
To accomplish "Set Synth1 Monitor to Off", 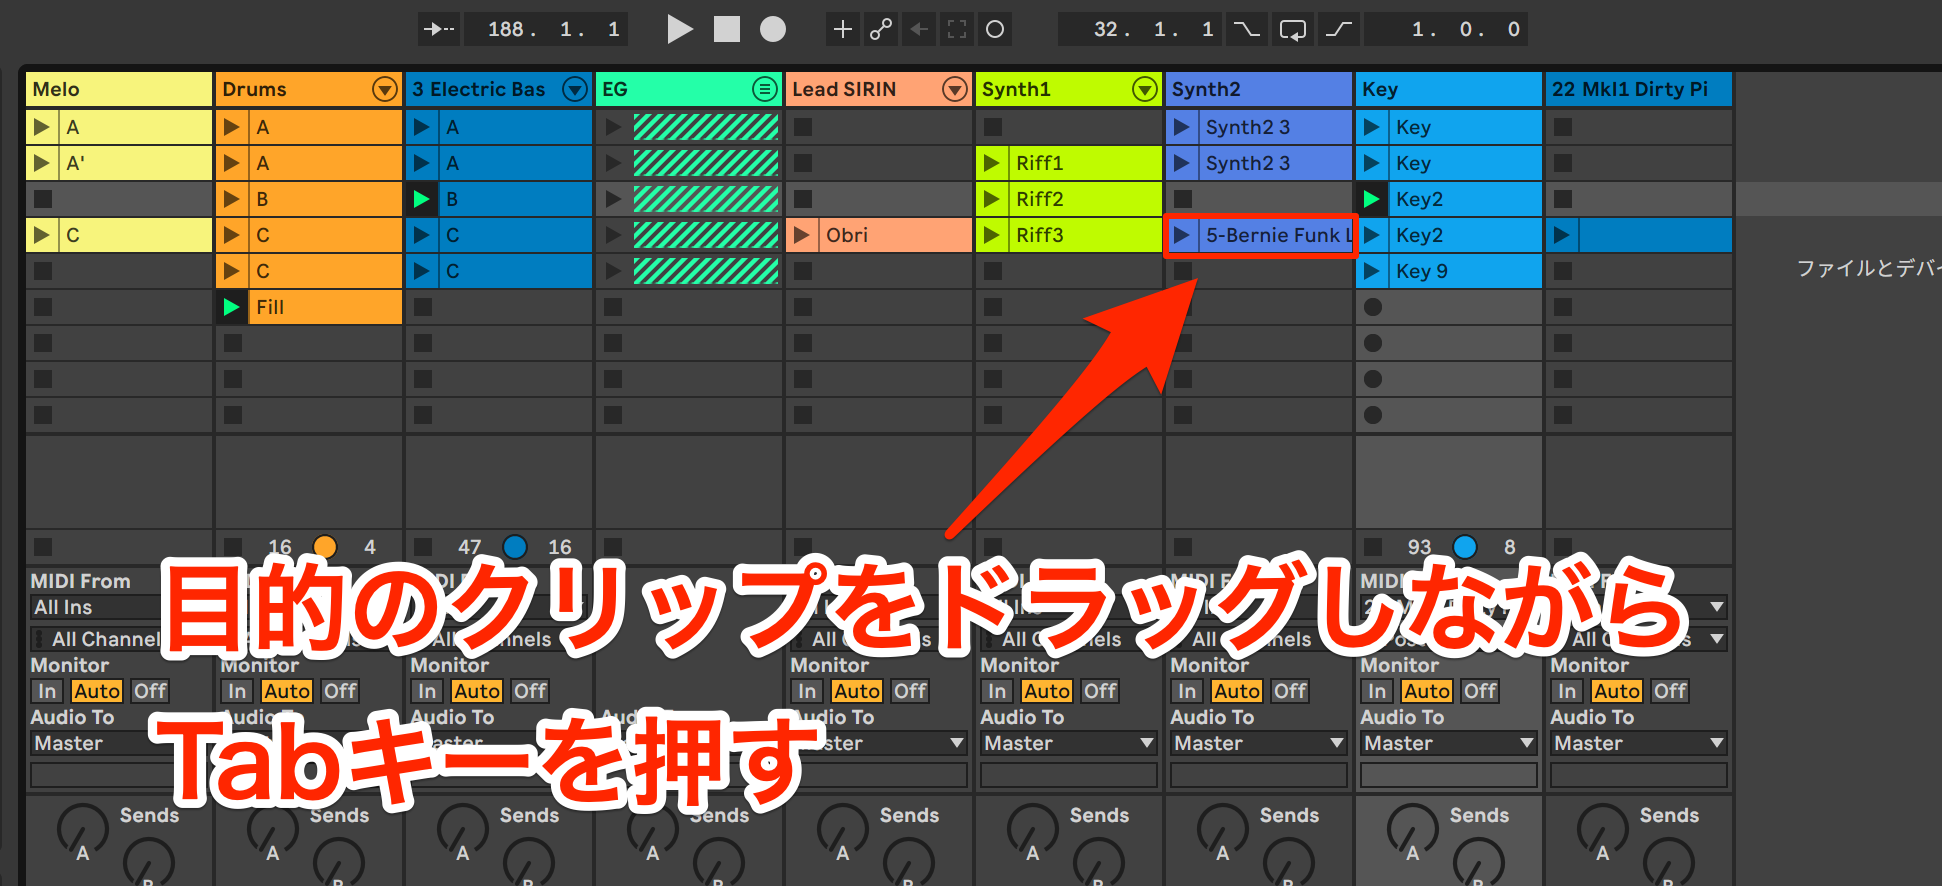I will click(x=1100, y=691).
